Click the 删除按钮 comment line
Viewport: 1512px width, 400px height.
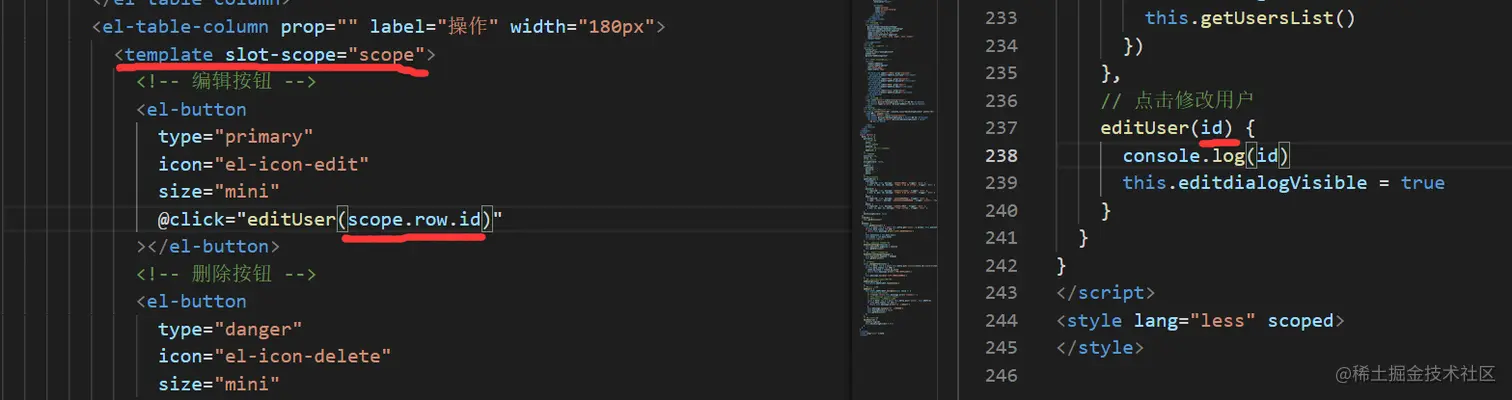pyautogui.click(x=227, y=274)
